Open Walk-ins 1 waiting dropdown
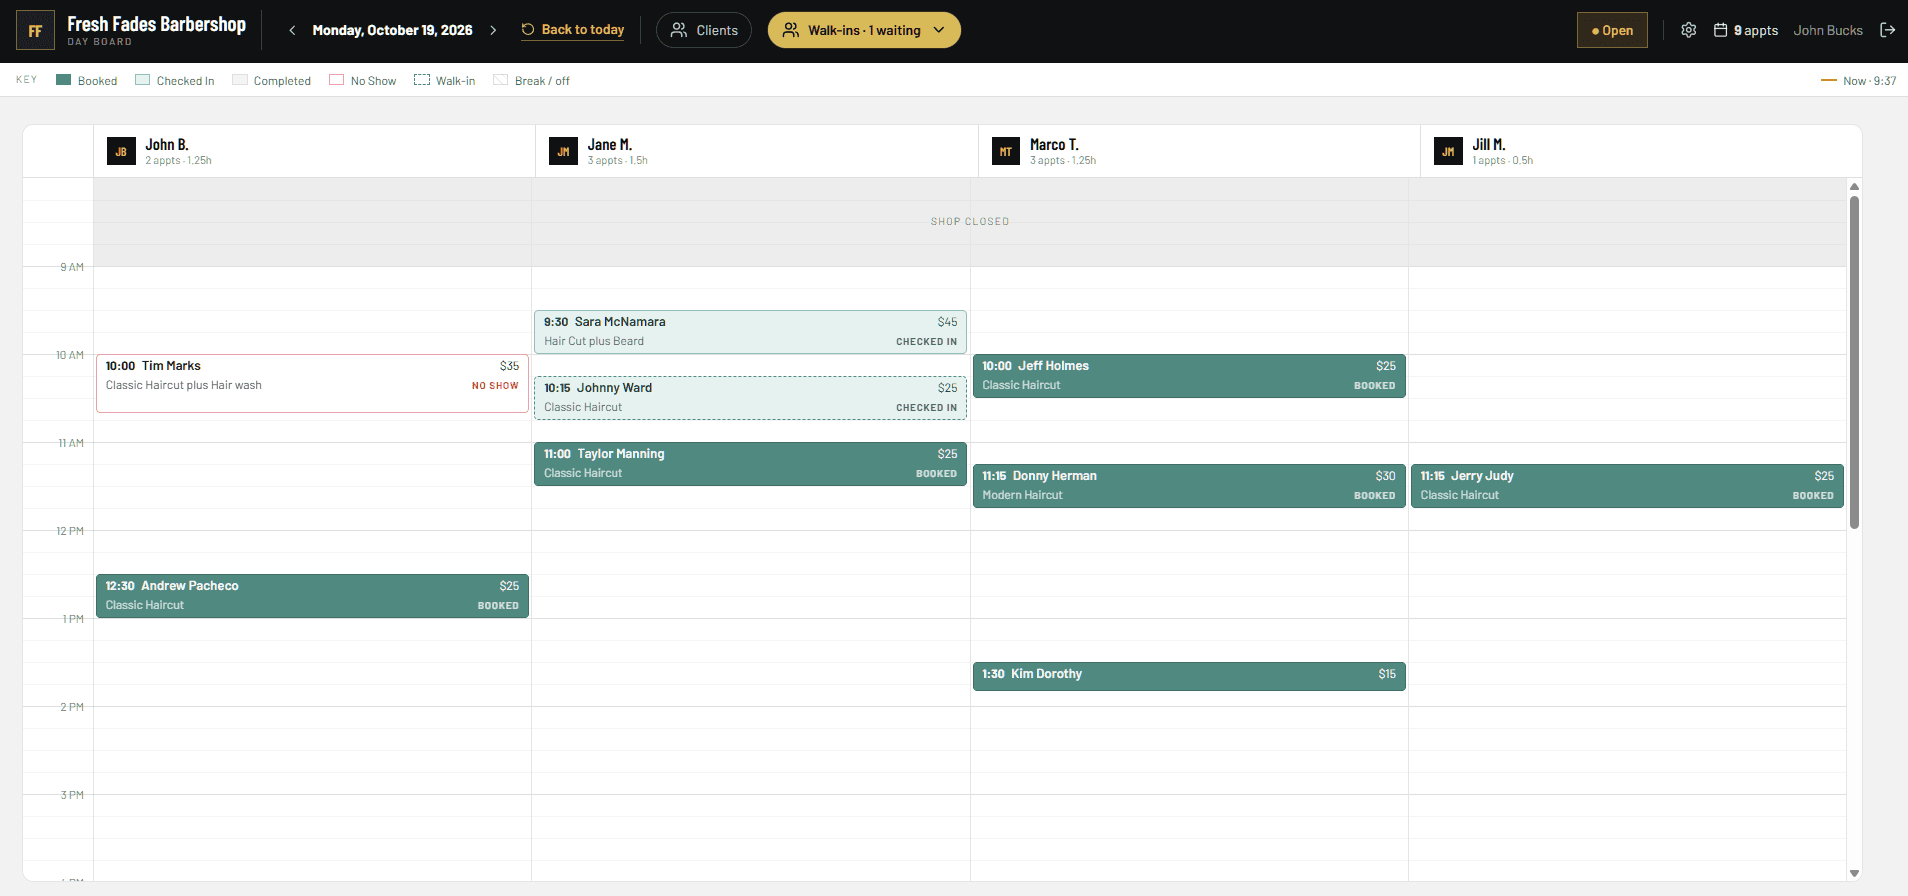 tap(864, 30)
